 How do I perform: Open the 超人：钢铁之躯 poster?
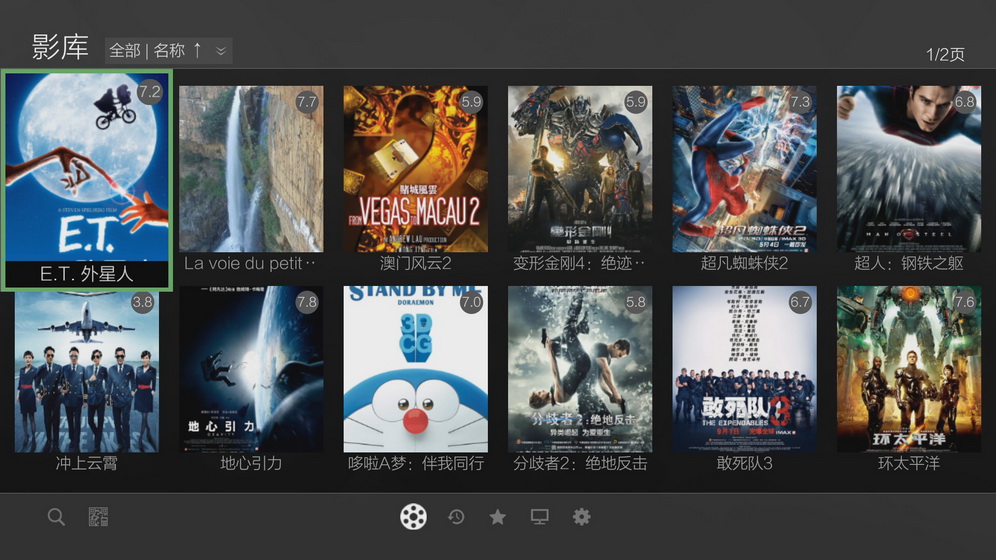(x=909, y=169)
